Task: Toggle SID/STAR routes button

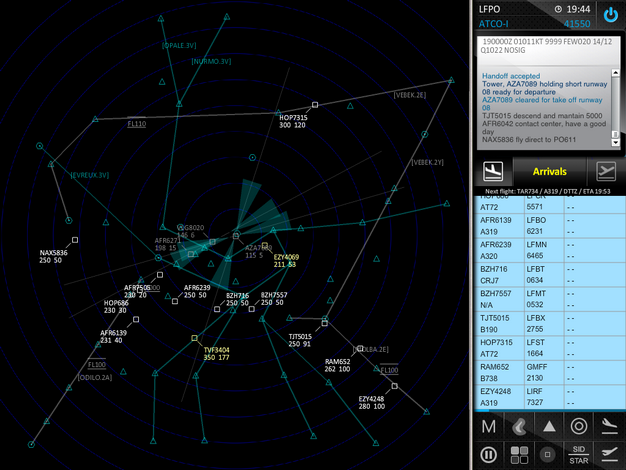Action: pos(578,455)
